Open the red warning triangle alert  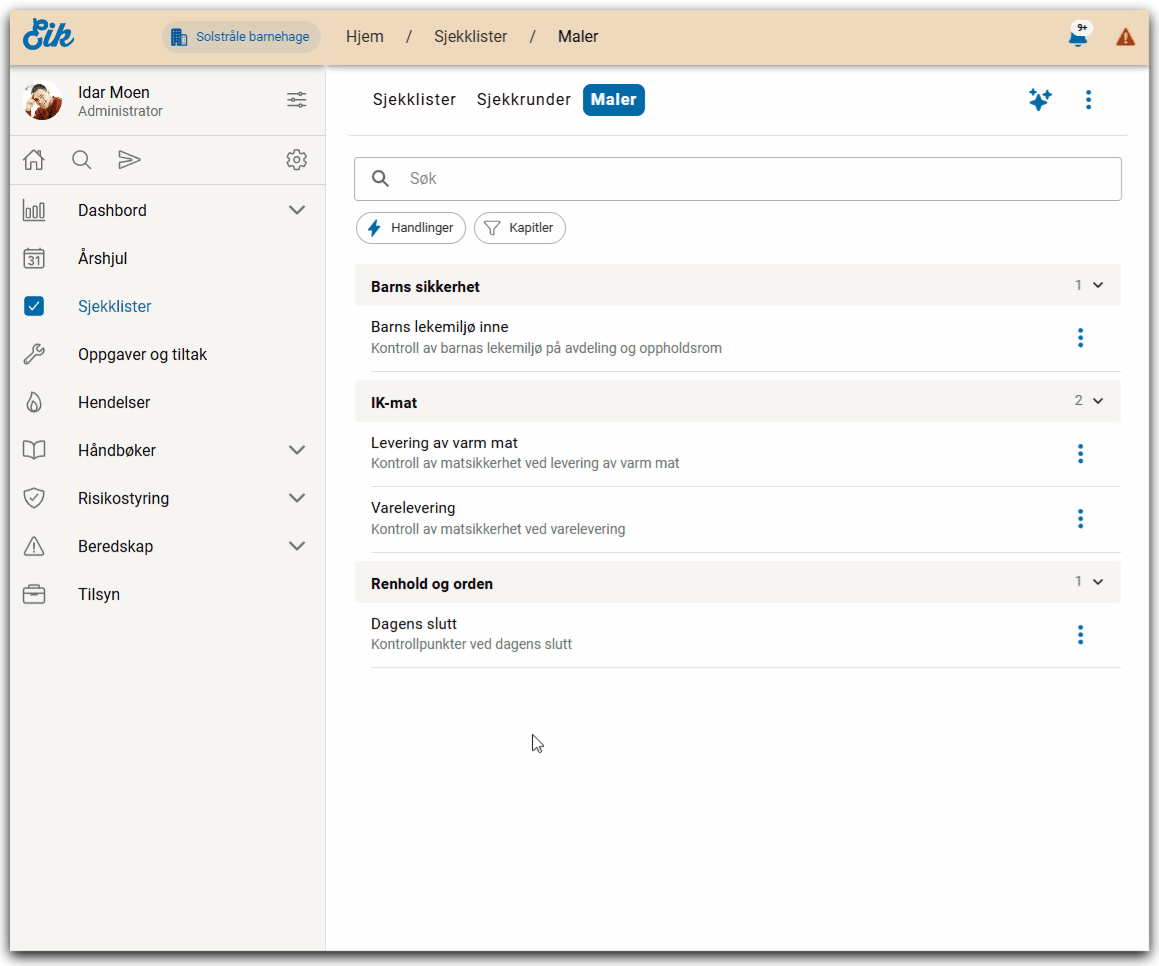(x=1125, y=37)
